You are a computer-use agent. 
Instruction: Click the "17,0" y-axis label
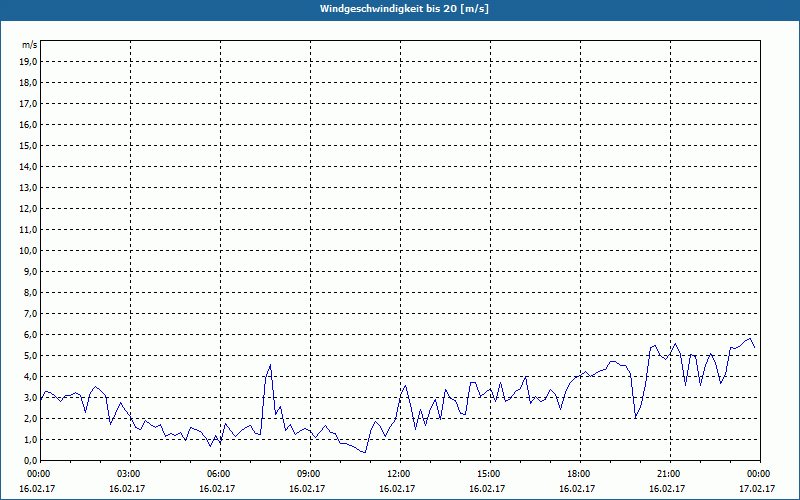click(x=30, y=104)
